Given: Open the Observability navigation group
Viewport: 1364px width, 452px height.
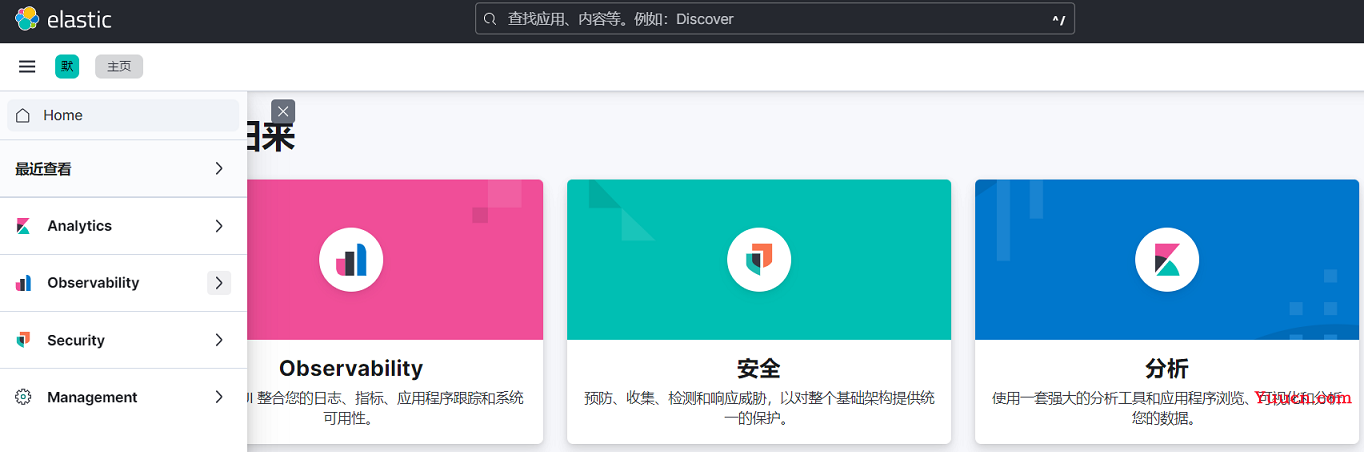Looking at the screenshot, I should tap(123, 283).
